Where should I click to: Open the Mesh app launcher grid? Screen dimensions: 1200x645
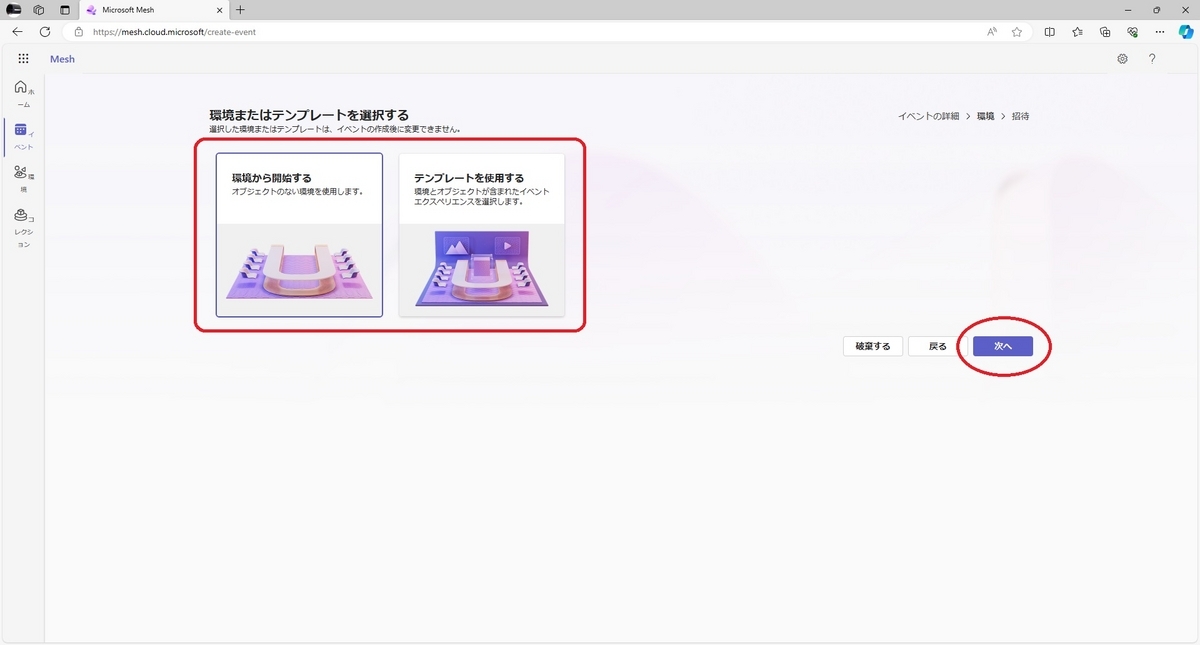[x=23, y=59]
